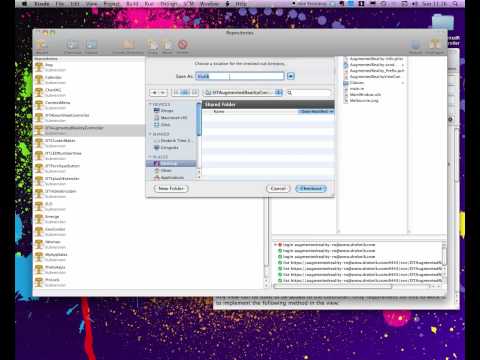This screenshot has height=360, width=480.
Task: Open the DTAugmentedRealityCon location popup
Action: [x=243, y=92]
